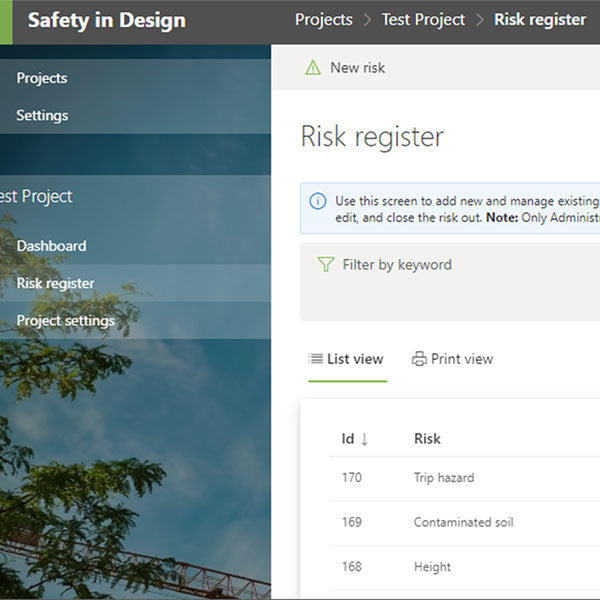600x600 pixels.
Task: Open Project settings in the sidebar
Action: (x=66, y=321)
